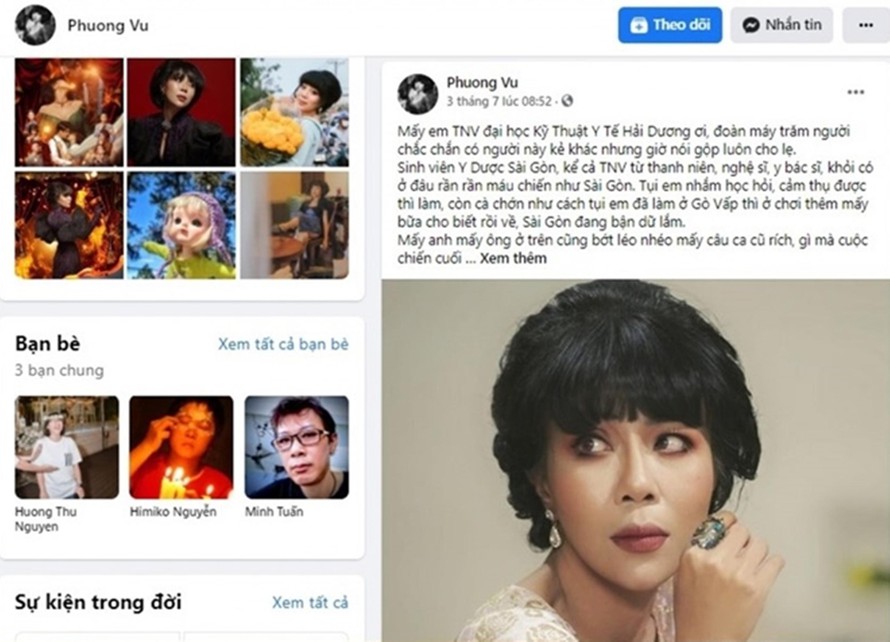Click Minh Tuấn friend name label
Viewport: 890px width, 642px height.
point(274,511)
